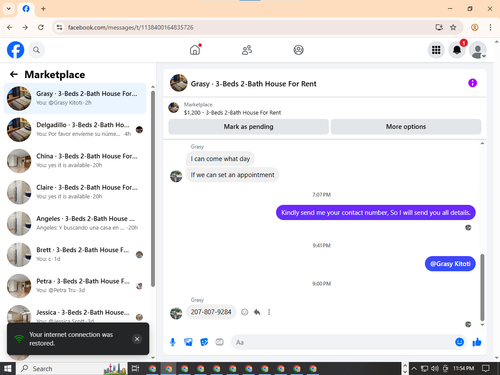Click More options button
The height and width of the screenshot is (375, 500).
coord(406,127)
